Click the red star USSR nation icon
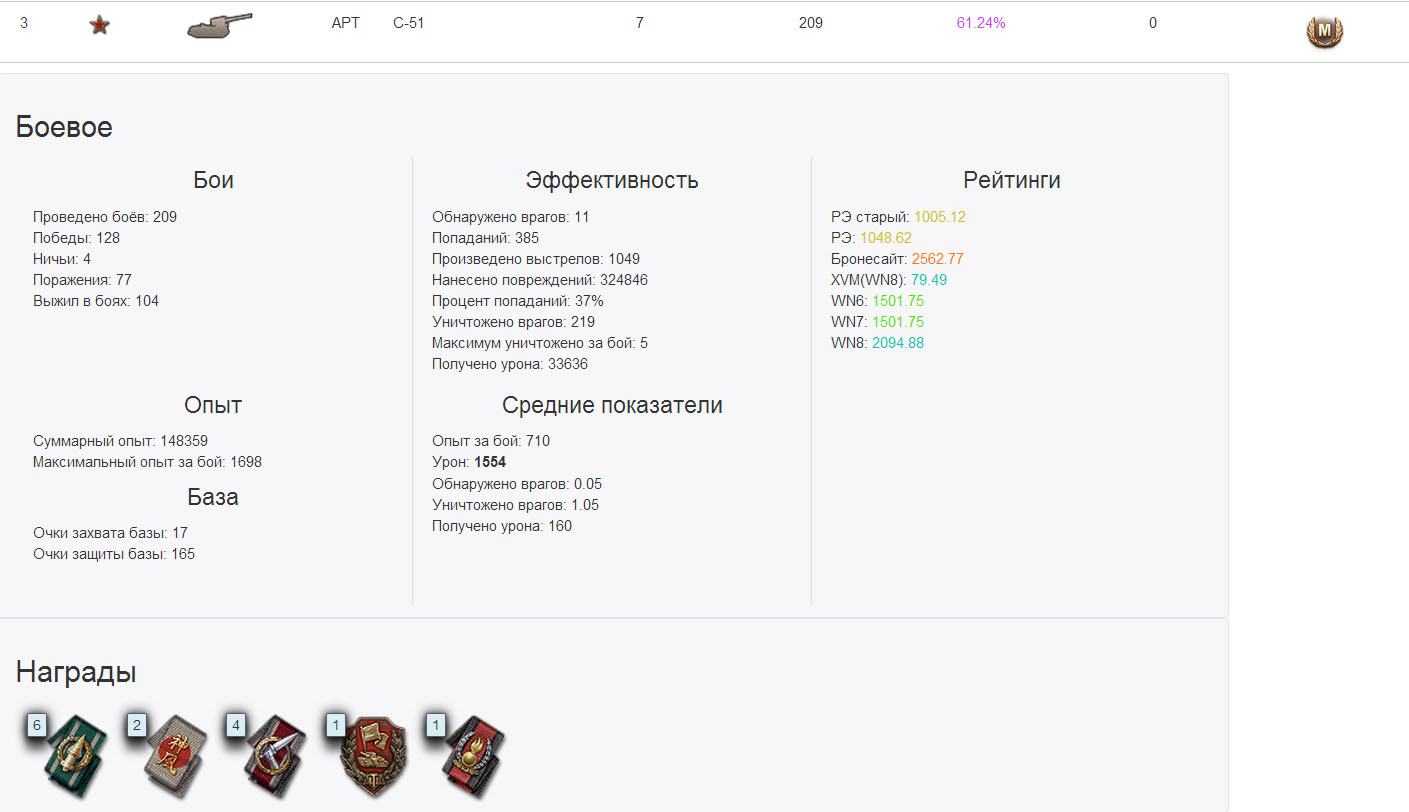The width and height of the screenshot is (1409, 812). pyautogui.click(x=99, y=25)
